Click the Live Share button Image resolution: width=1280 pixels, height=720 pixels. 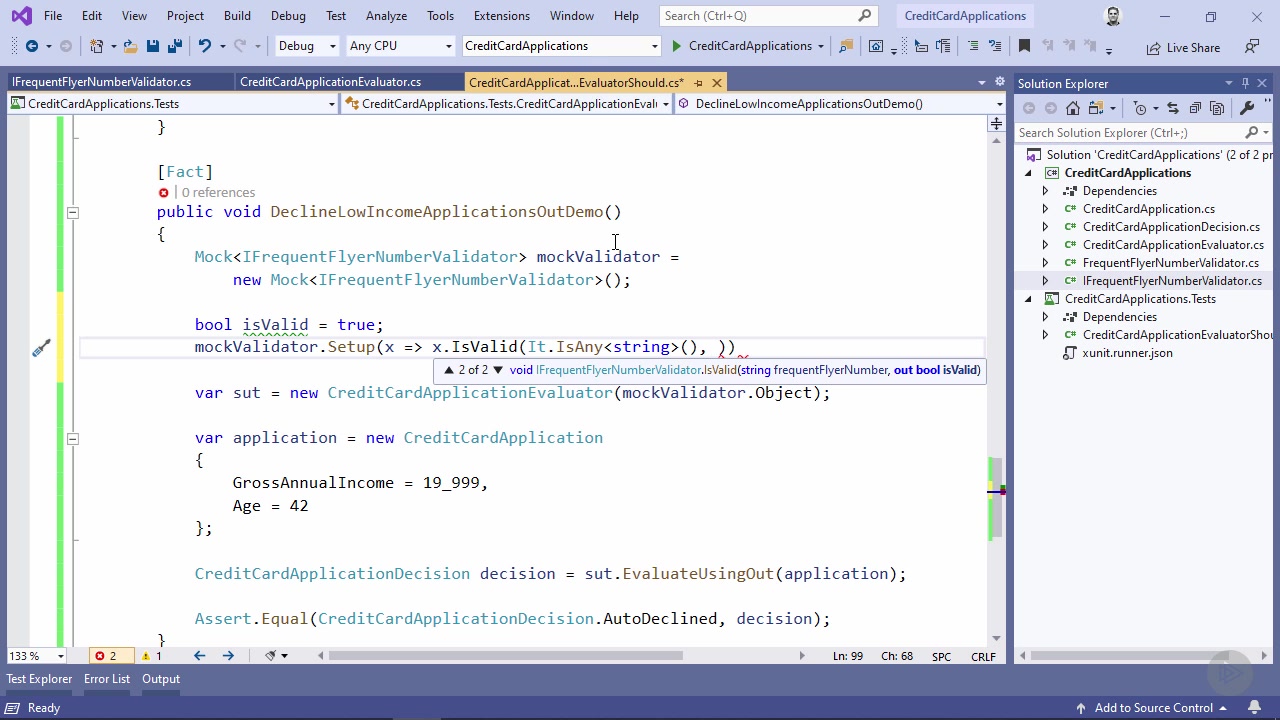(1183, 47)
